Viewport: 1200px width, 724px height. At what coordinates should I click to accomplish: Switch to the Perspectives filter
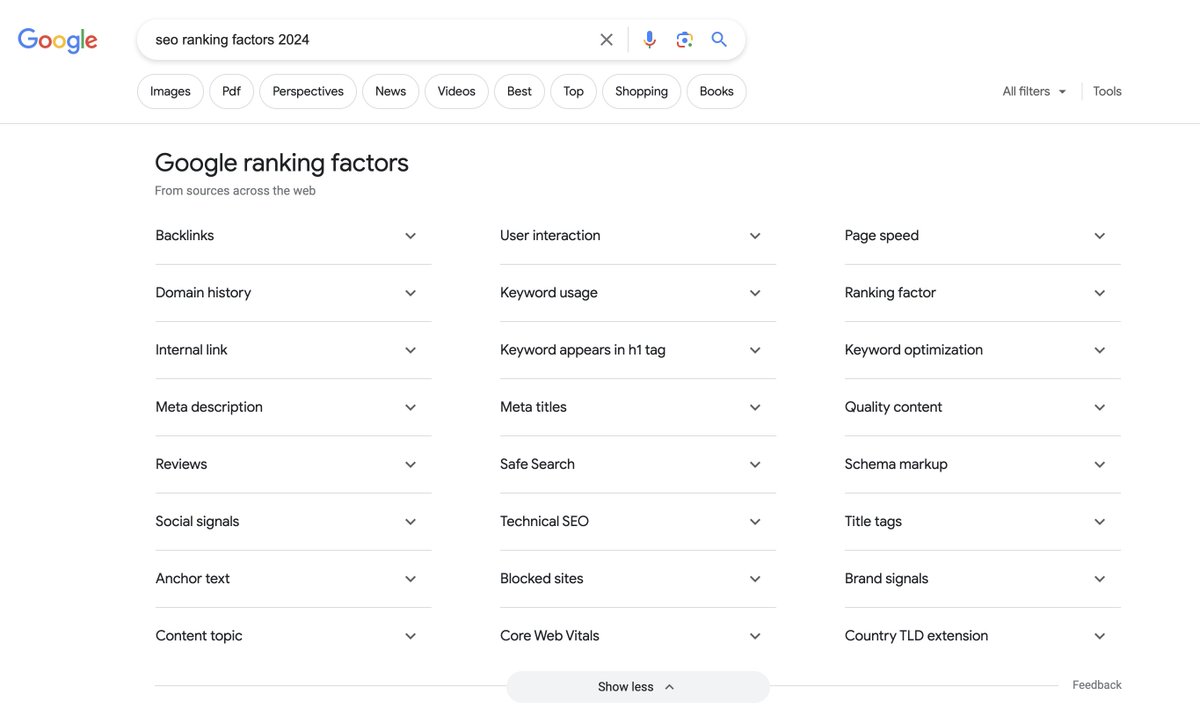(308, 91)
